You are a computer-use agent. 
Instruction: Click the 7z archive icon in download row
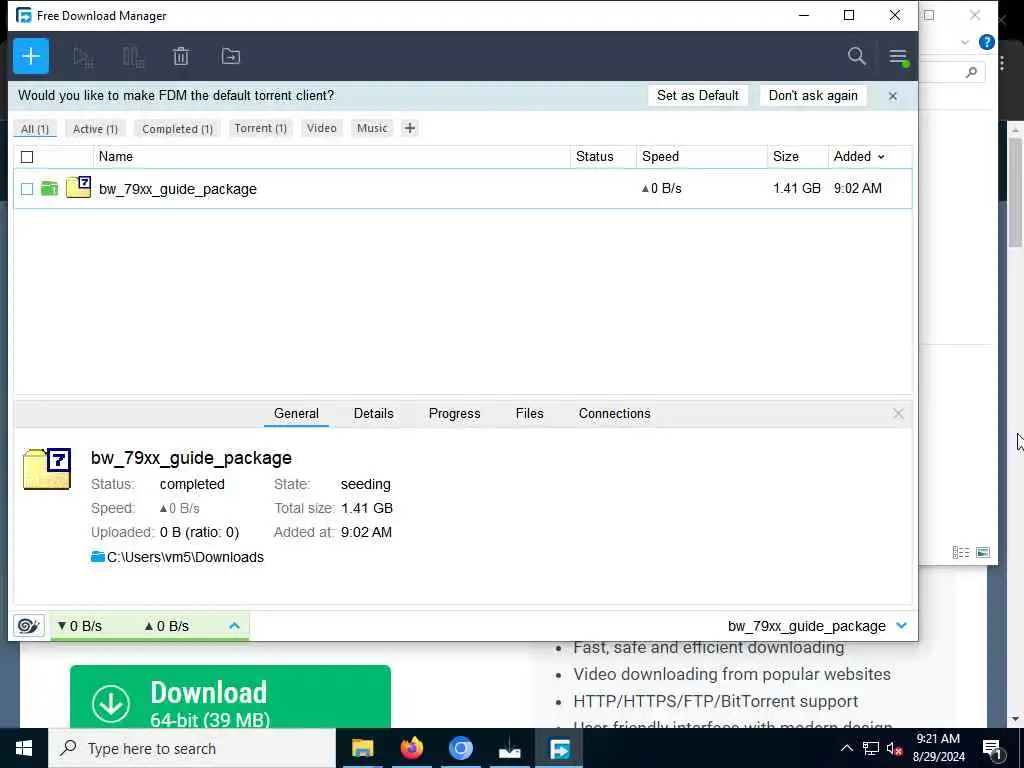[78, 187]
